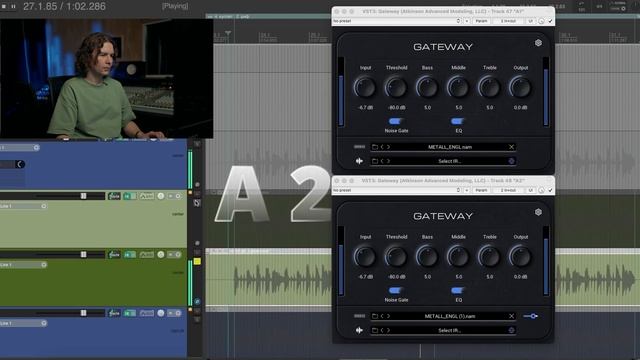Select next IR in A1 Gateway
The image size is (640, 360).
[388, 161]
